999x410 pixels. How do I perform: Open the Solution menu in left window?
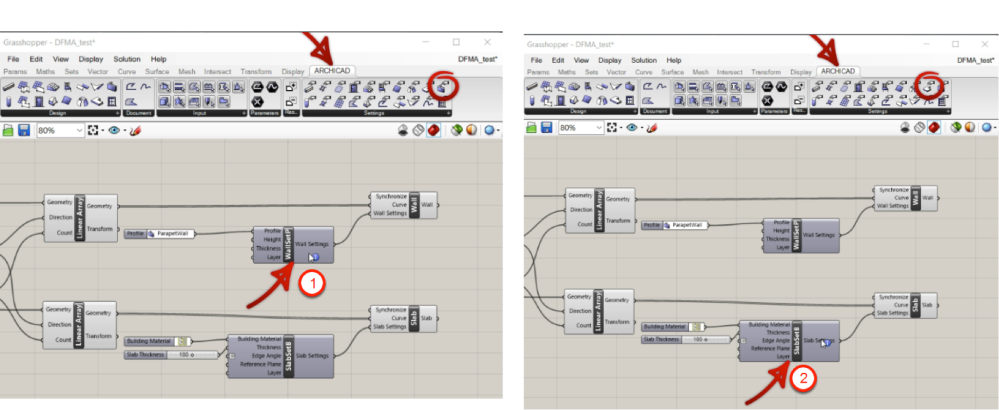127,59
